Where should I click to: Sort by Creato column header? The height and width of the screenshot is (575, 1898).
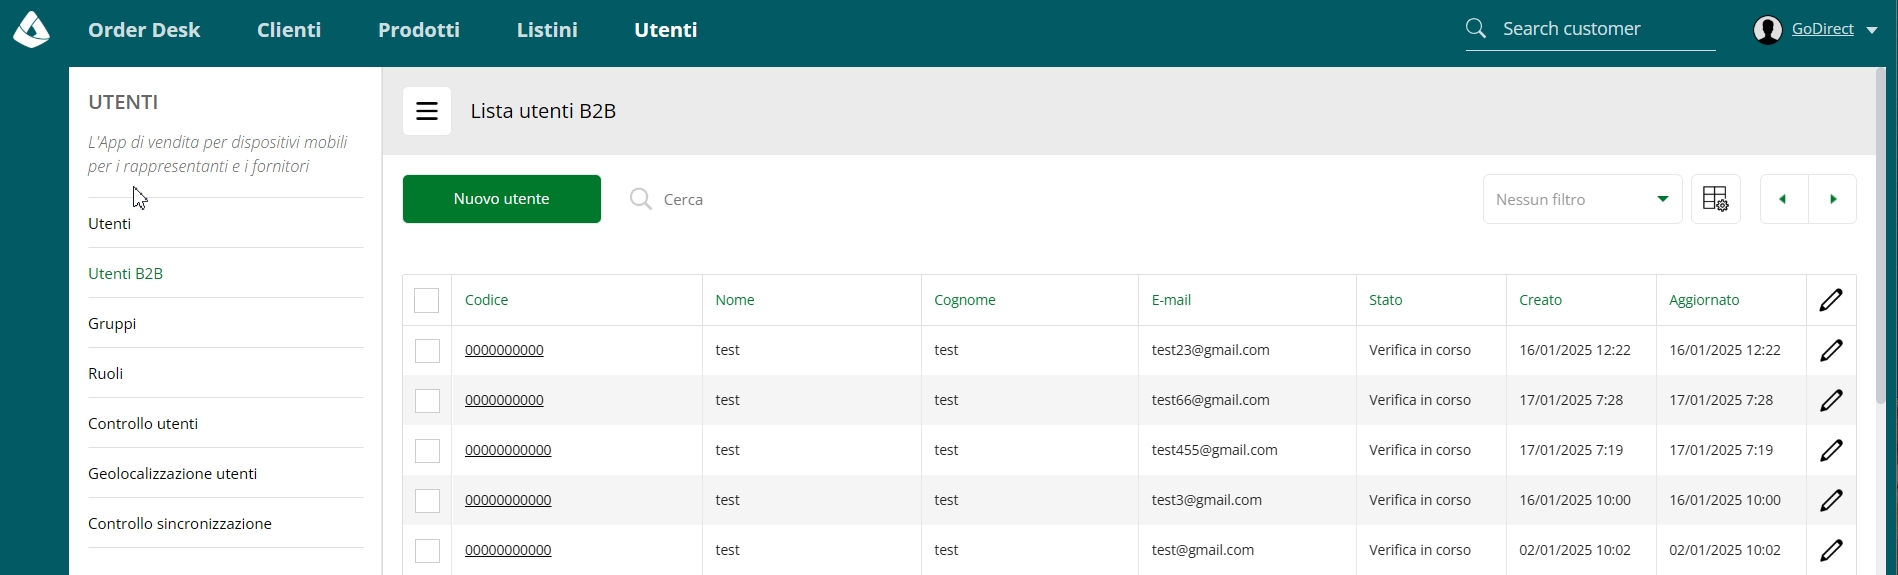click(1541, 300)
